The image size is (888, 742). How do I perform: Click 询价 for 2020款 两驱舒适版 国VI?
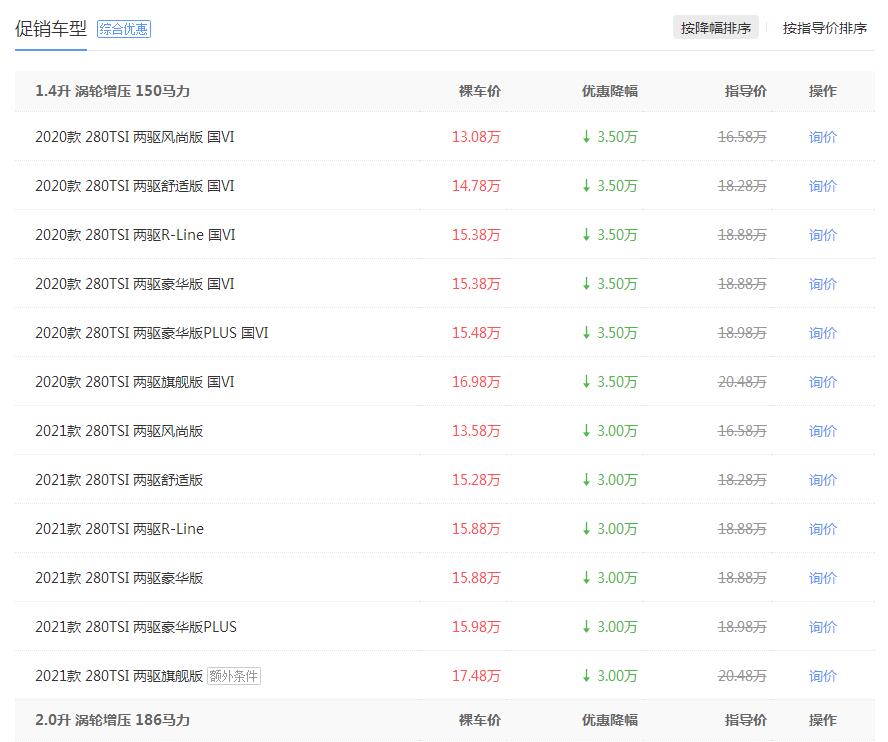822,186
